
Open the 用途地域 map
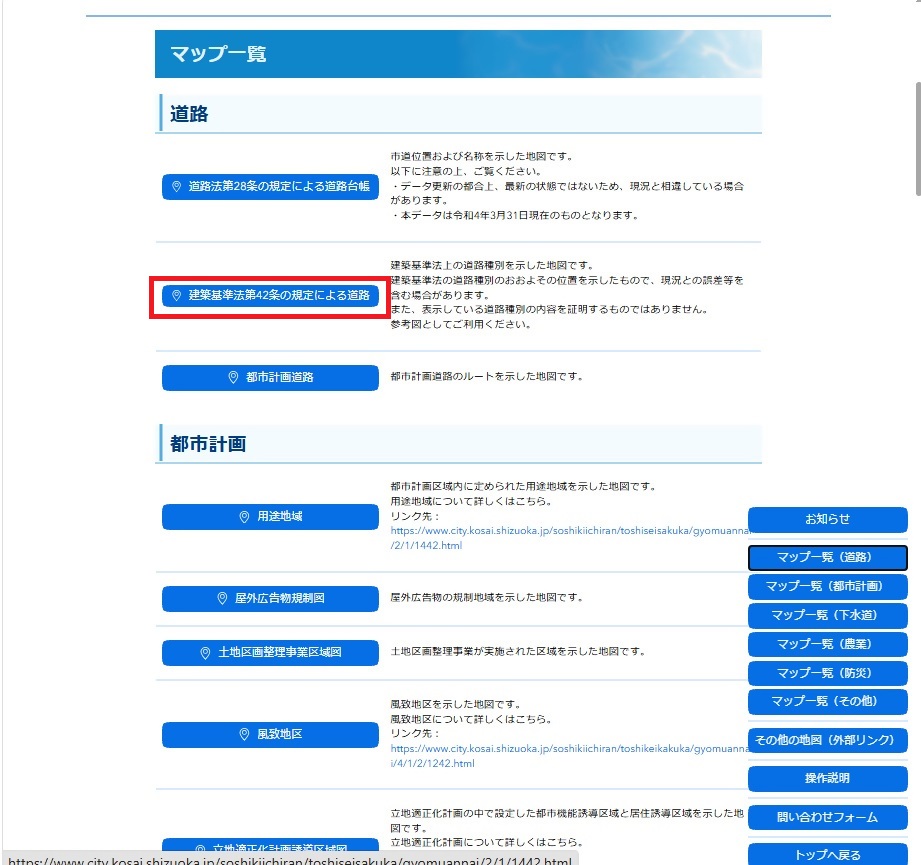point(270,517)
